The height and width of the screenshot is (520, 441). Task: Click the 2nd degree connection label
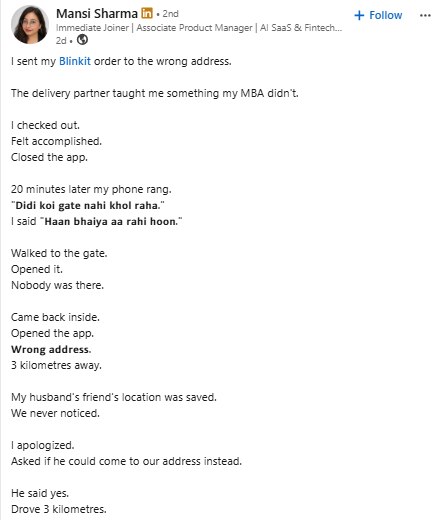click(170, 14)
